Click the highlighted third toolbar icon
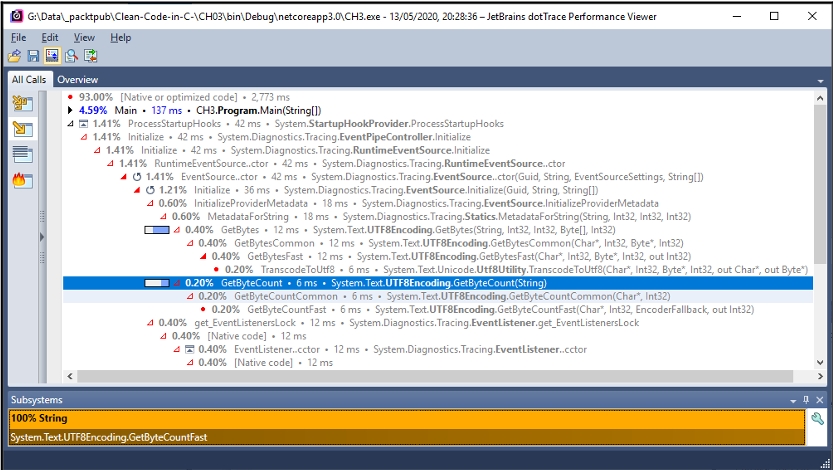Screen dimensions: 833x470 coord(52,56)
